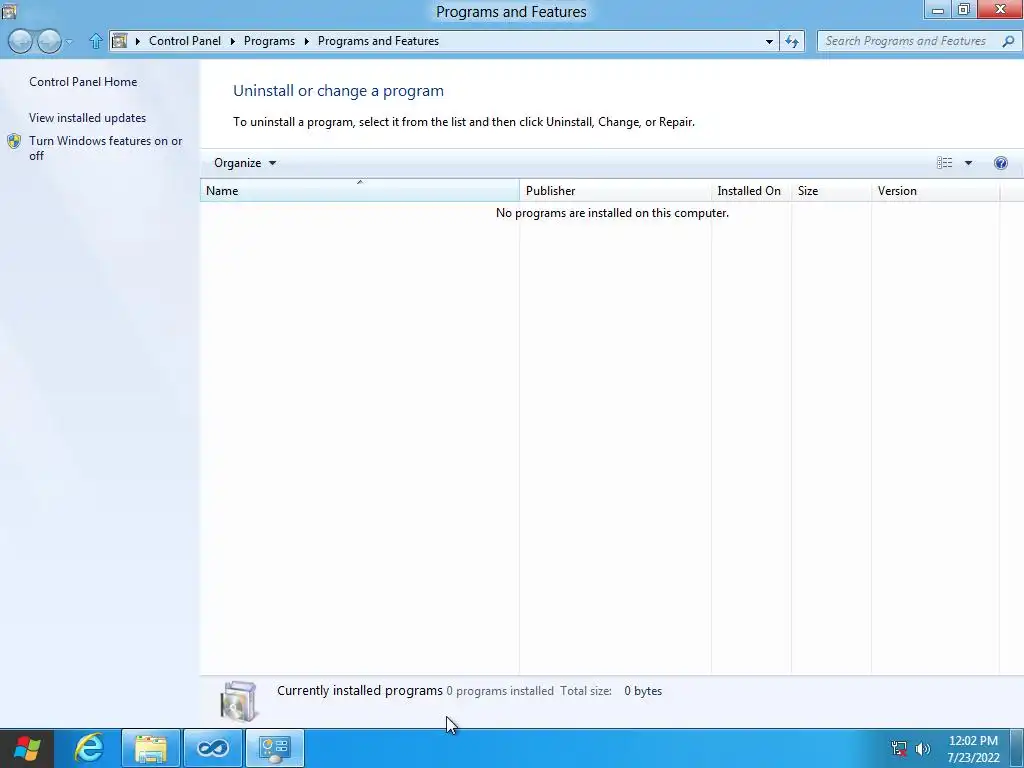Click network status tray icon
The height and width of the screenshot is (768, 1024).
899,748
